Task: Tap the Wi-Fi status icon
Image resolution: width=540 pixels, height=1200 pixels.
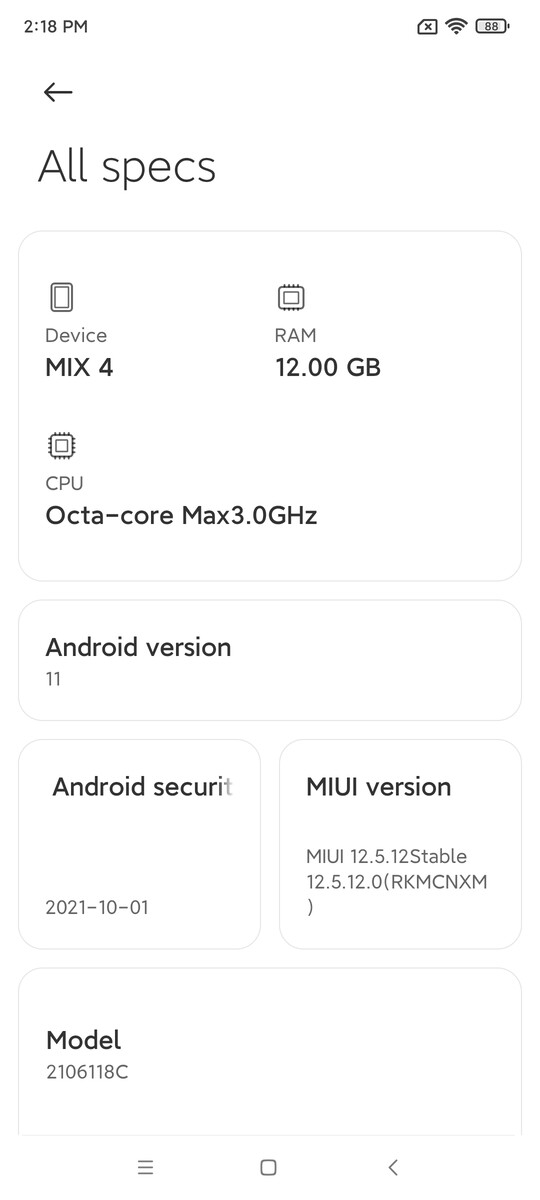Action: click(x=457, y=26)
